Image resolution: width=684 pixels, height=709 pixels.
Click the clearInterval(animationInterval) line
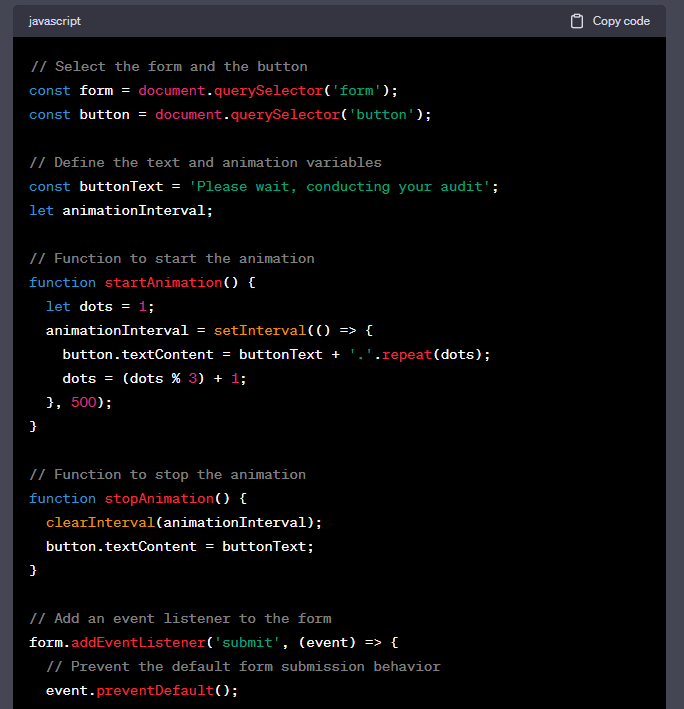[184, 523]
